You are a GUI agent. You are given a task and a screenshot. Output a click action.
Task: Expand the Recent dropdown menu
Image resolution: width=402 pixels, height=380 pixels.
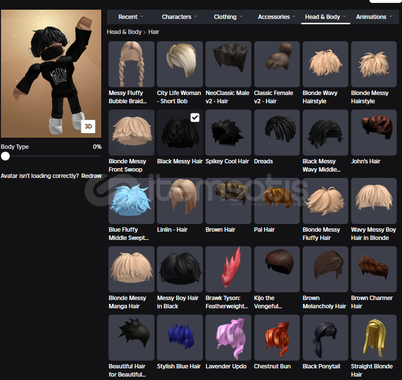coord(131,17)
